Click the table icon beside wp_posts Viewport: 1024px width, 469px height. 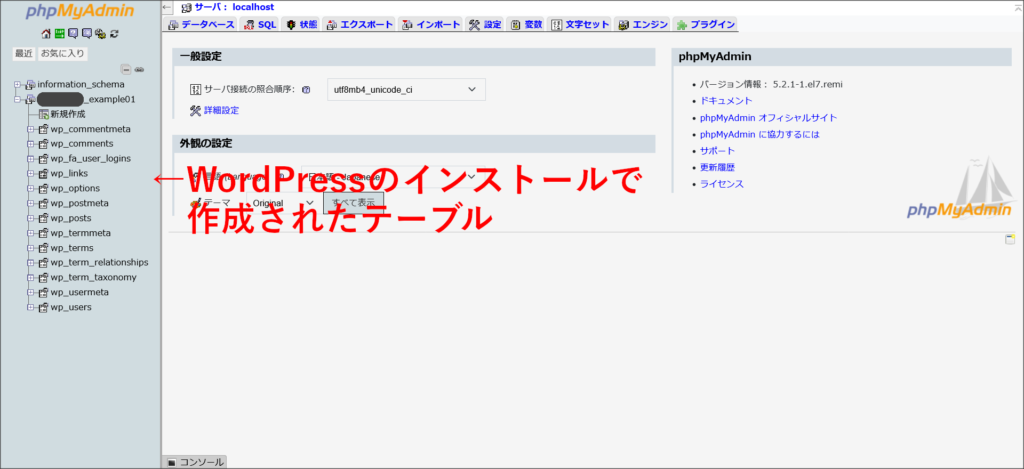(x=44, y=218)
